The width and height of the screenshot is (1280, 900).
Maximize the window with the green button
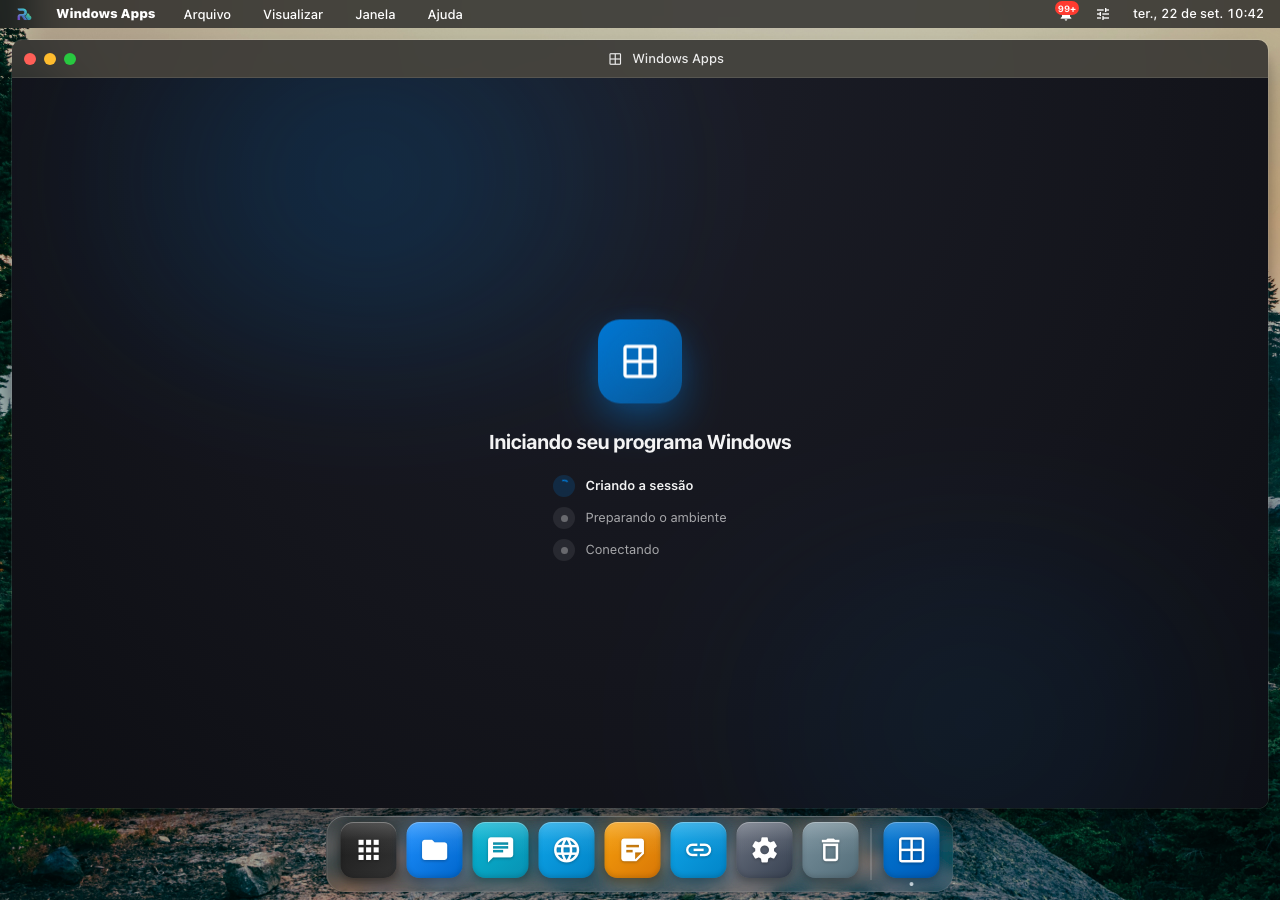coord(70,59)
